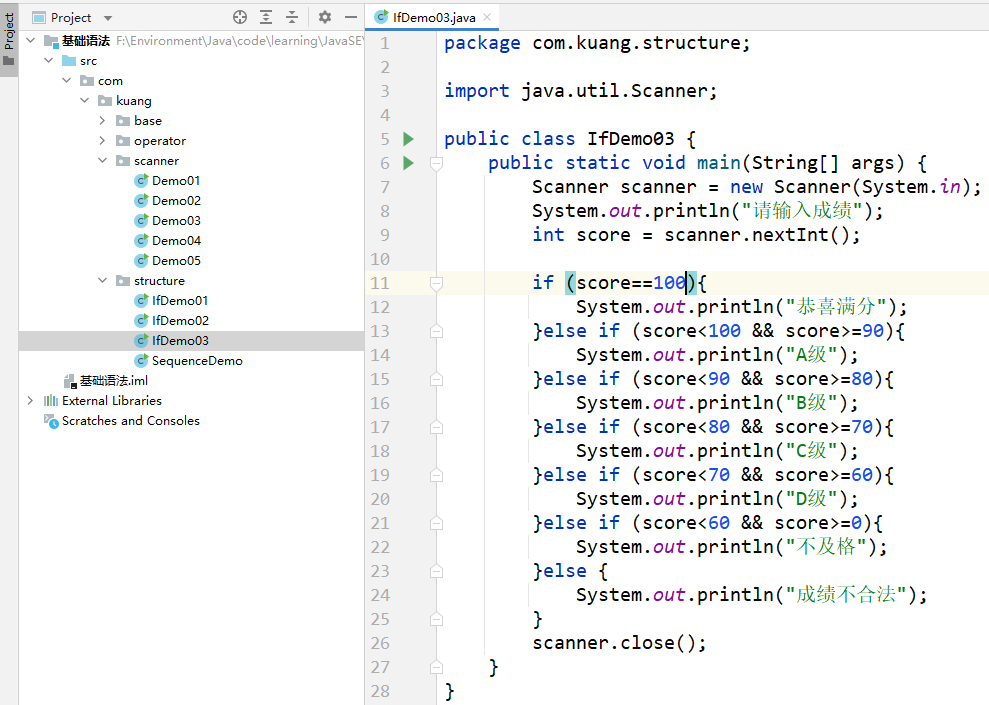The height and width of the screenshot is (705, 989).
Task: Collapse the 基础语法 project root node
Action: point(30,40)
